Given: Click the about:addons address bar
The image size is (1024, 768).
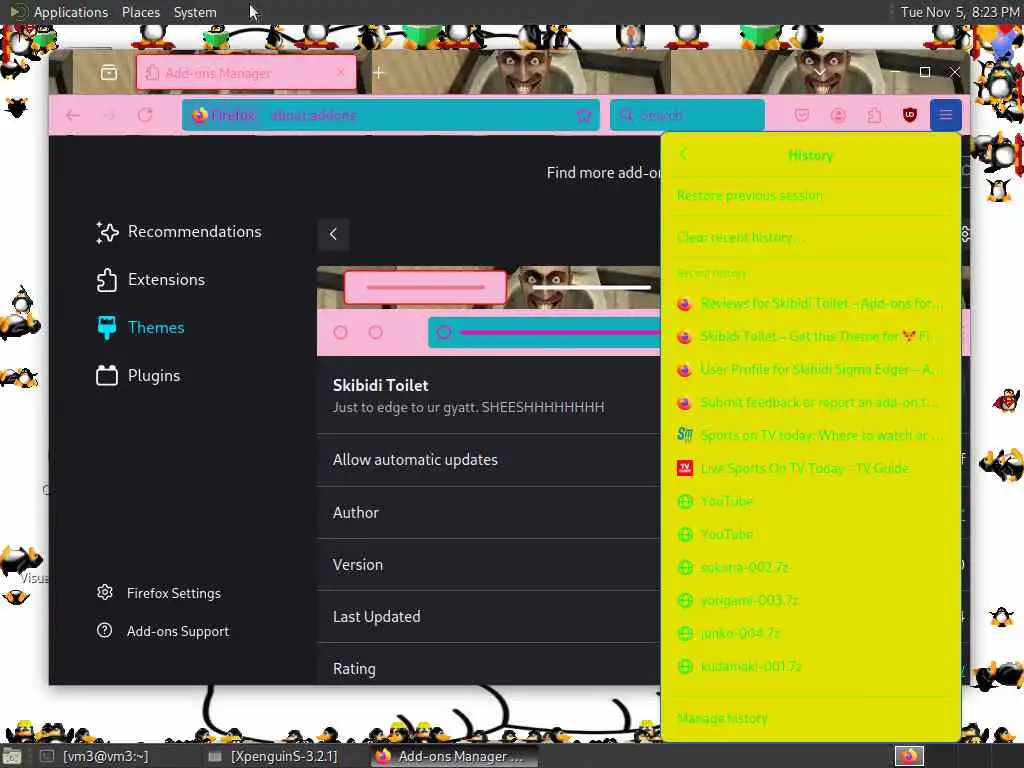Looking at the screenshot, I should (391, 116).
